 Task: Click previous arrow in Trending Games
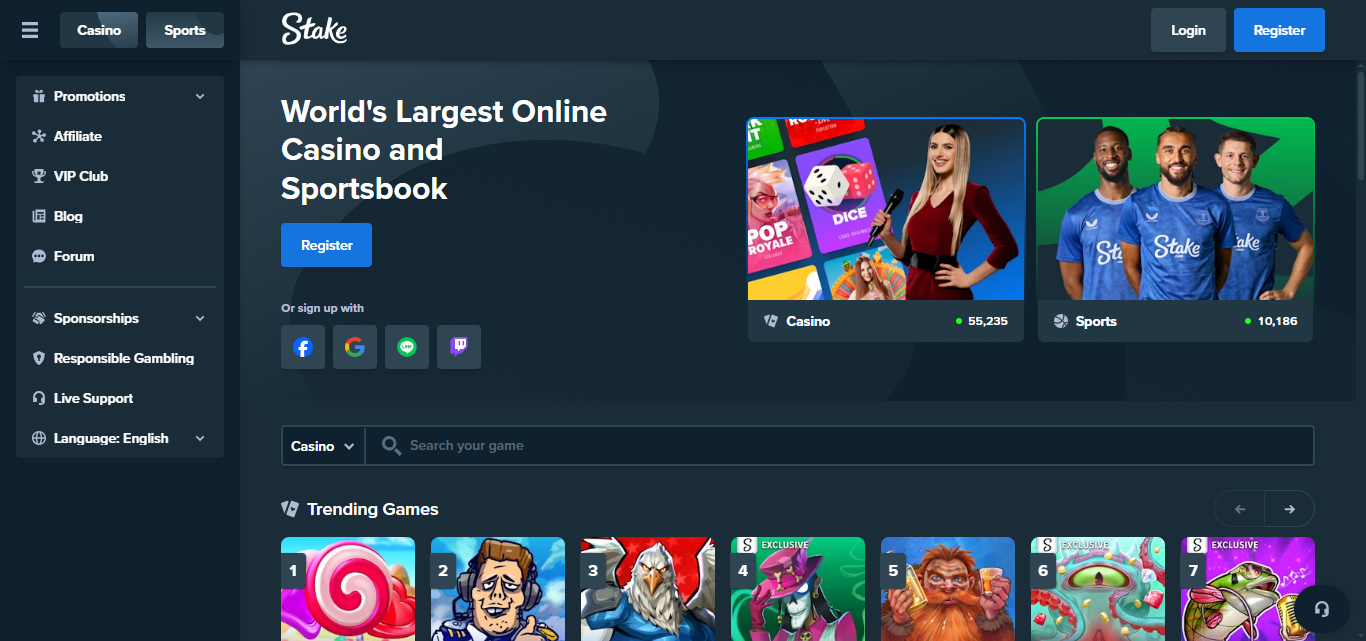(1240, 509)
